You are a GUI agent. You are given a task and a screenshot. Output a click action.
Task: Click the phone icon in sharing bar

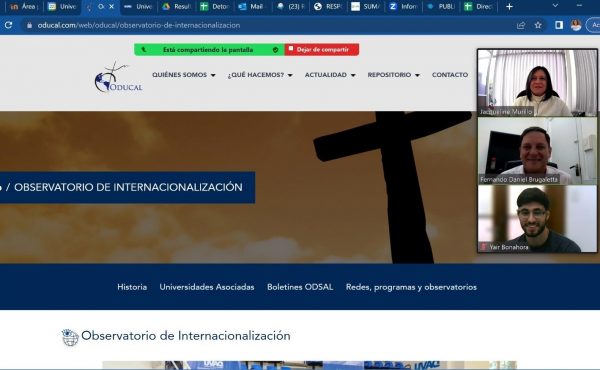pos(144,50)
